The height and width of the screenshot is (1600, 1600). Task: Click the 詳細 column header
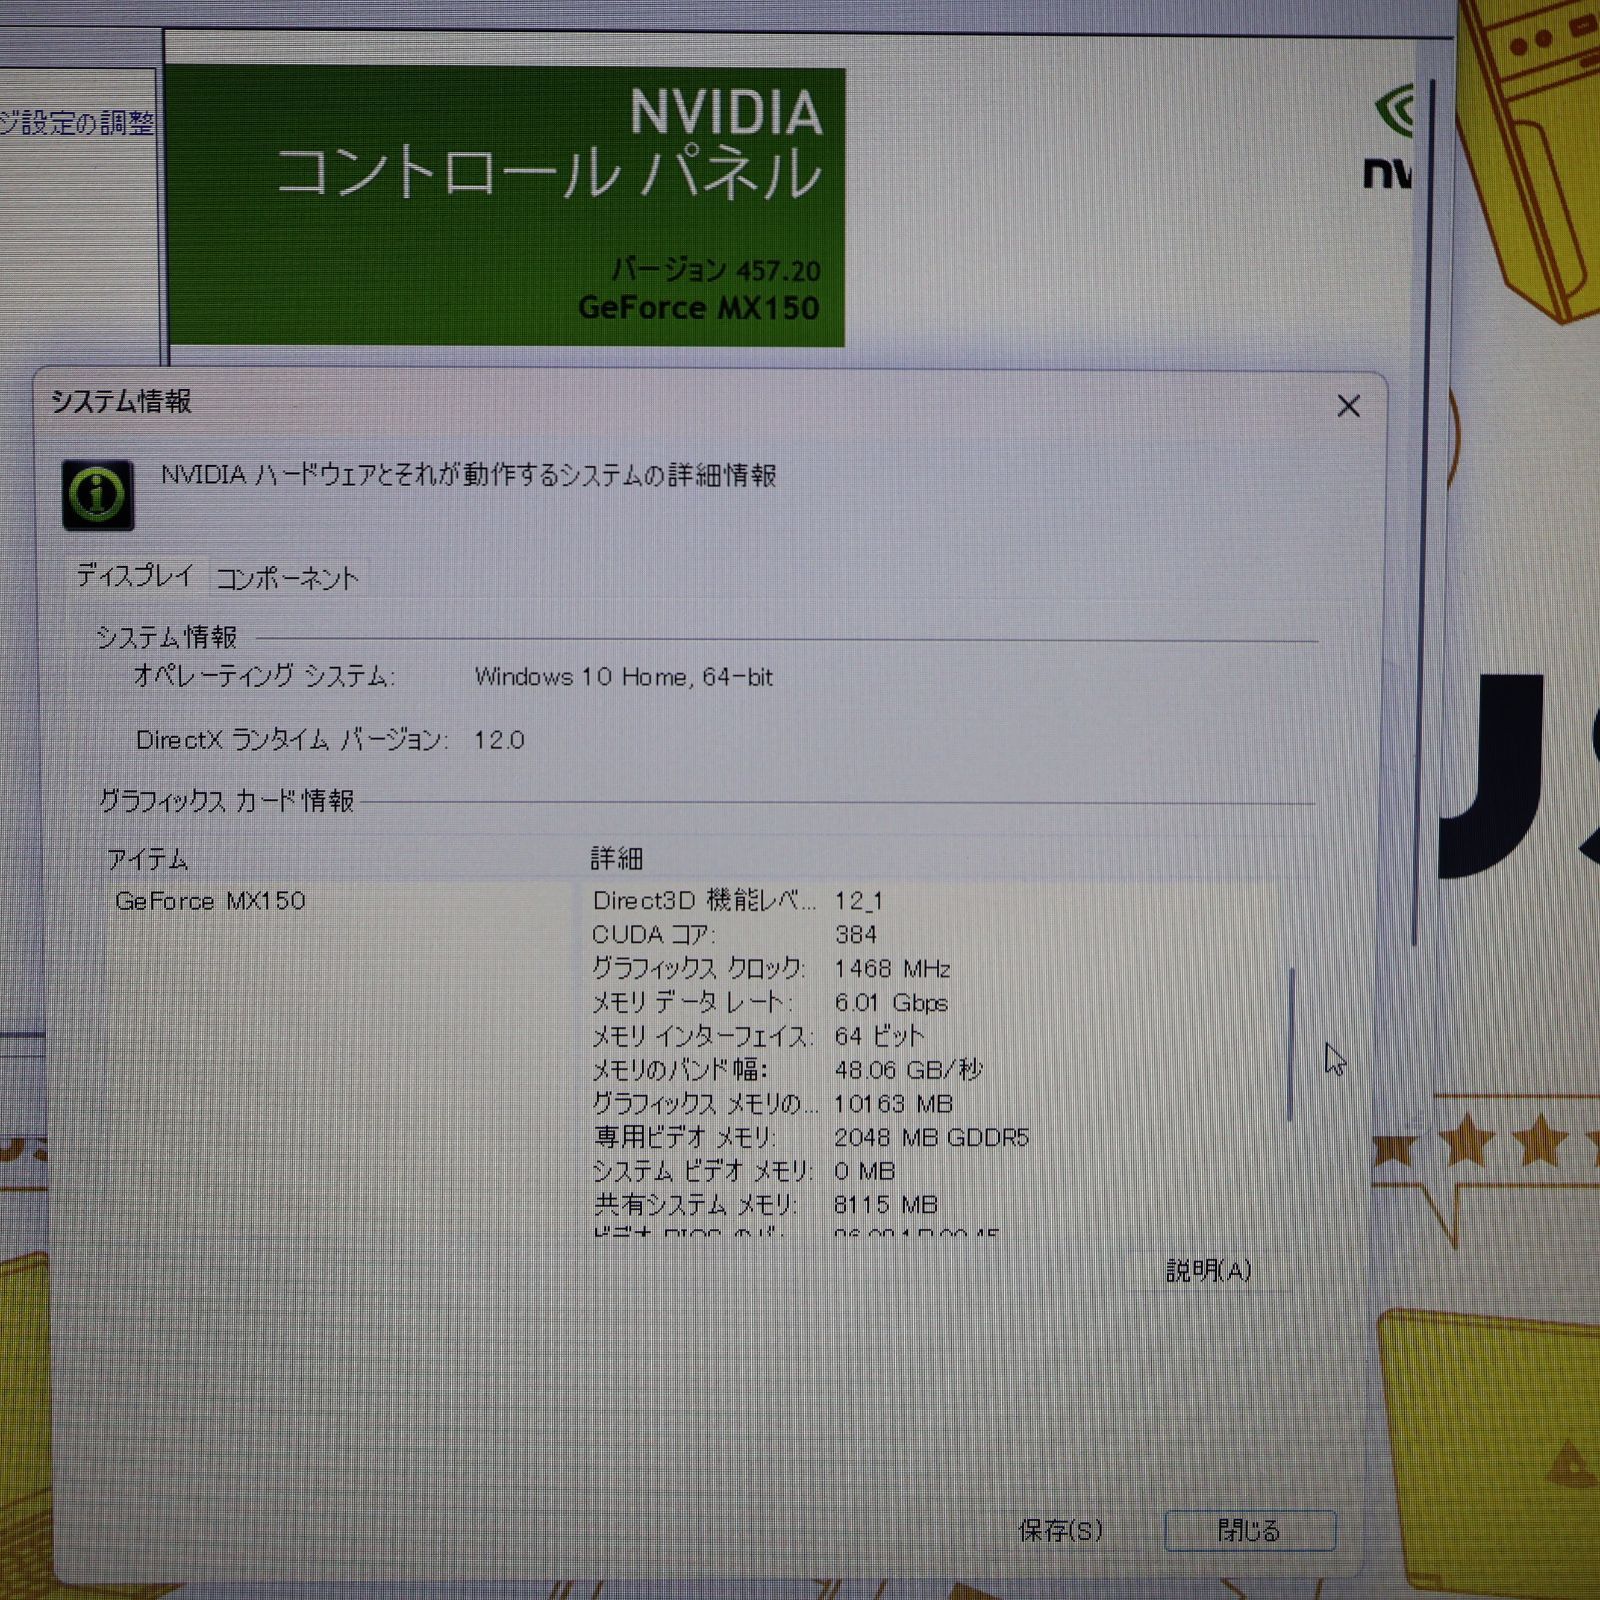pyautogui.click(x=617, y=858)
